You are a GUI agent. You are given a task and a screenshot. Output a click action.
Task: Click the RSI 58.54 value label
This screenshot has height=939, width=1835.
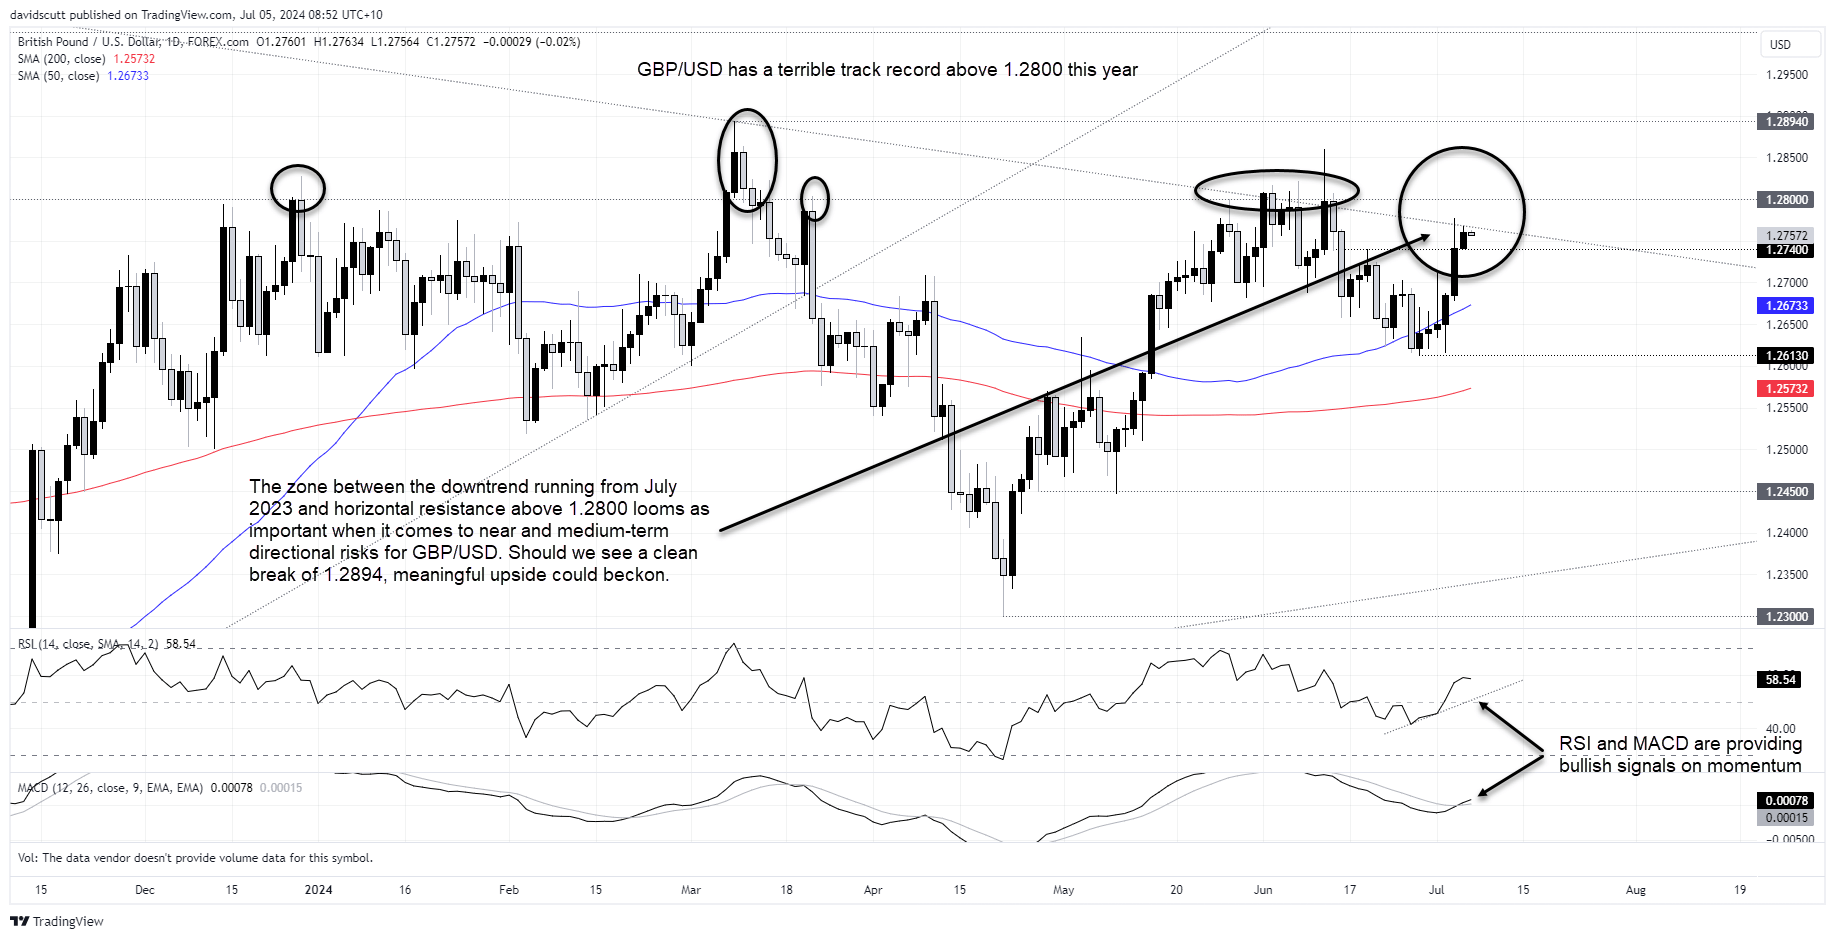pyautogui.click(x=1780, y=680)
